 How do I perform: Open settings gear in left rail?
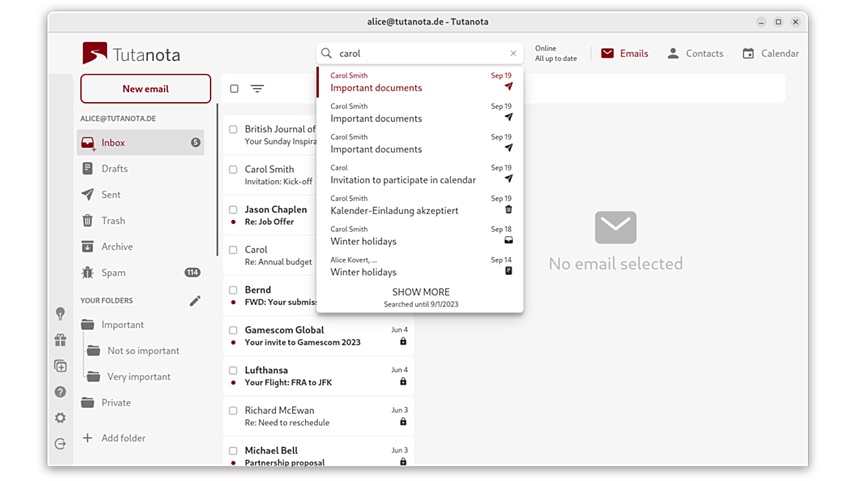[61, 418]
